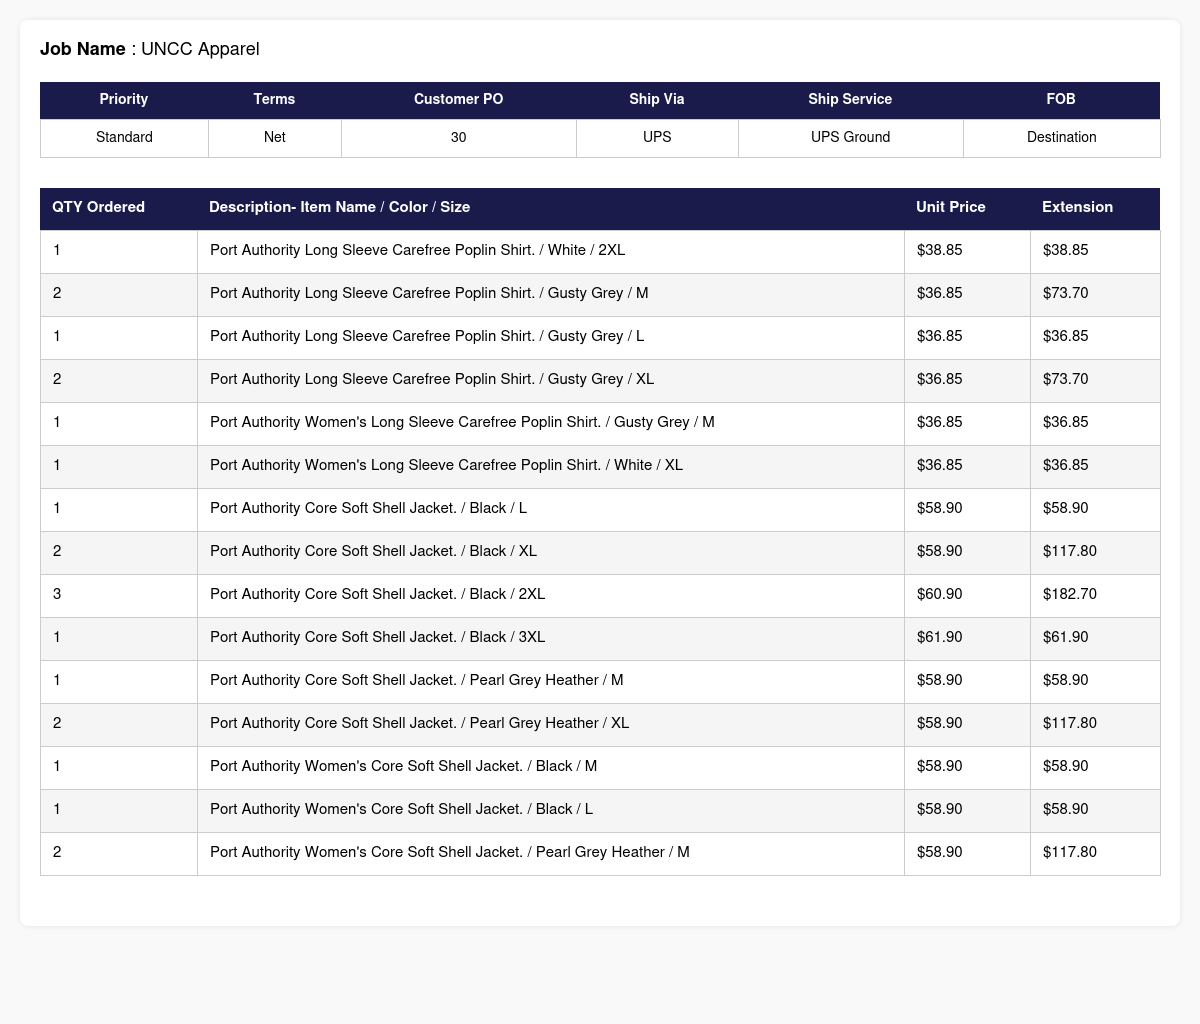
Task: Click extension $117.80 in Black / XL row
Action: coord(1095,553)
